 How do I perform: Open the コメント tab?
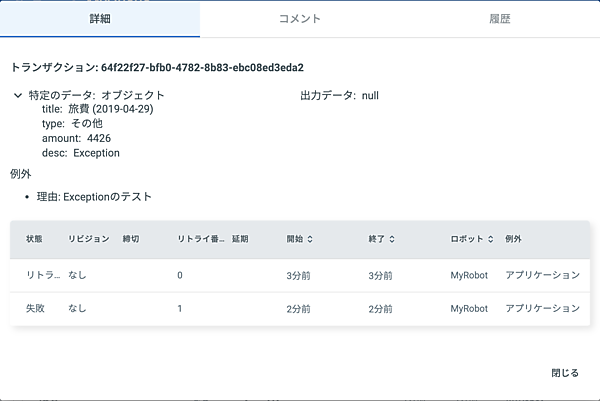tap(300, 19)
